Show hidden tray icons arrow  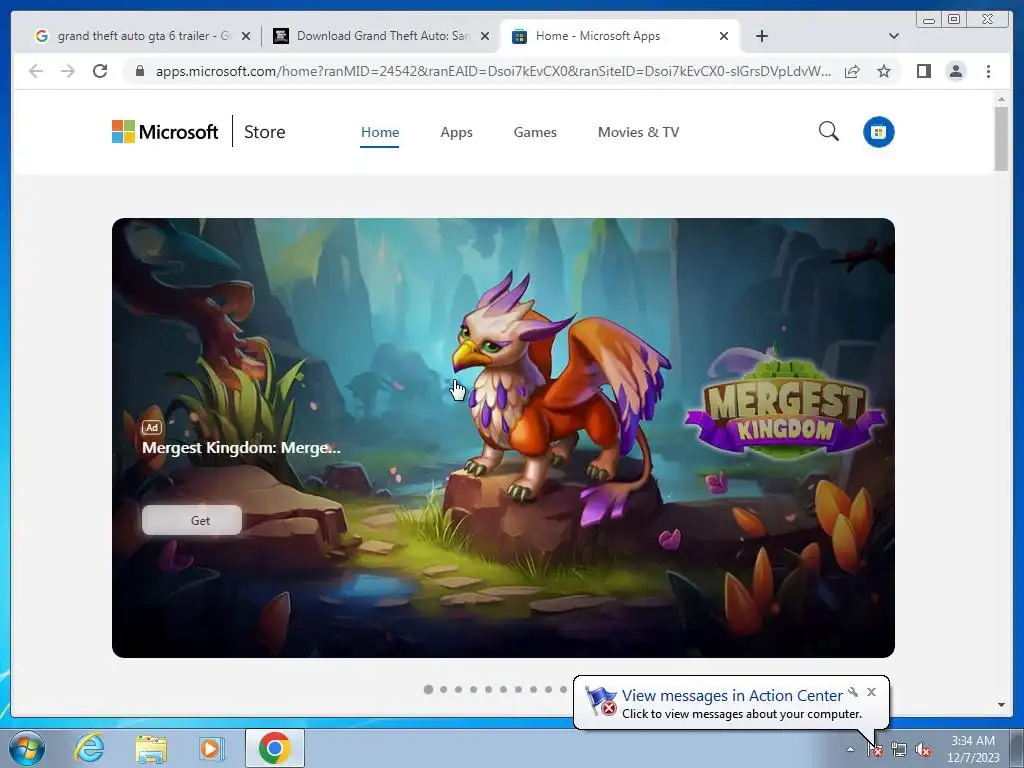tap(850, 749)
